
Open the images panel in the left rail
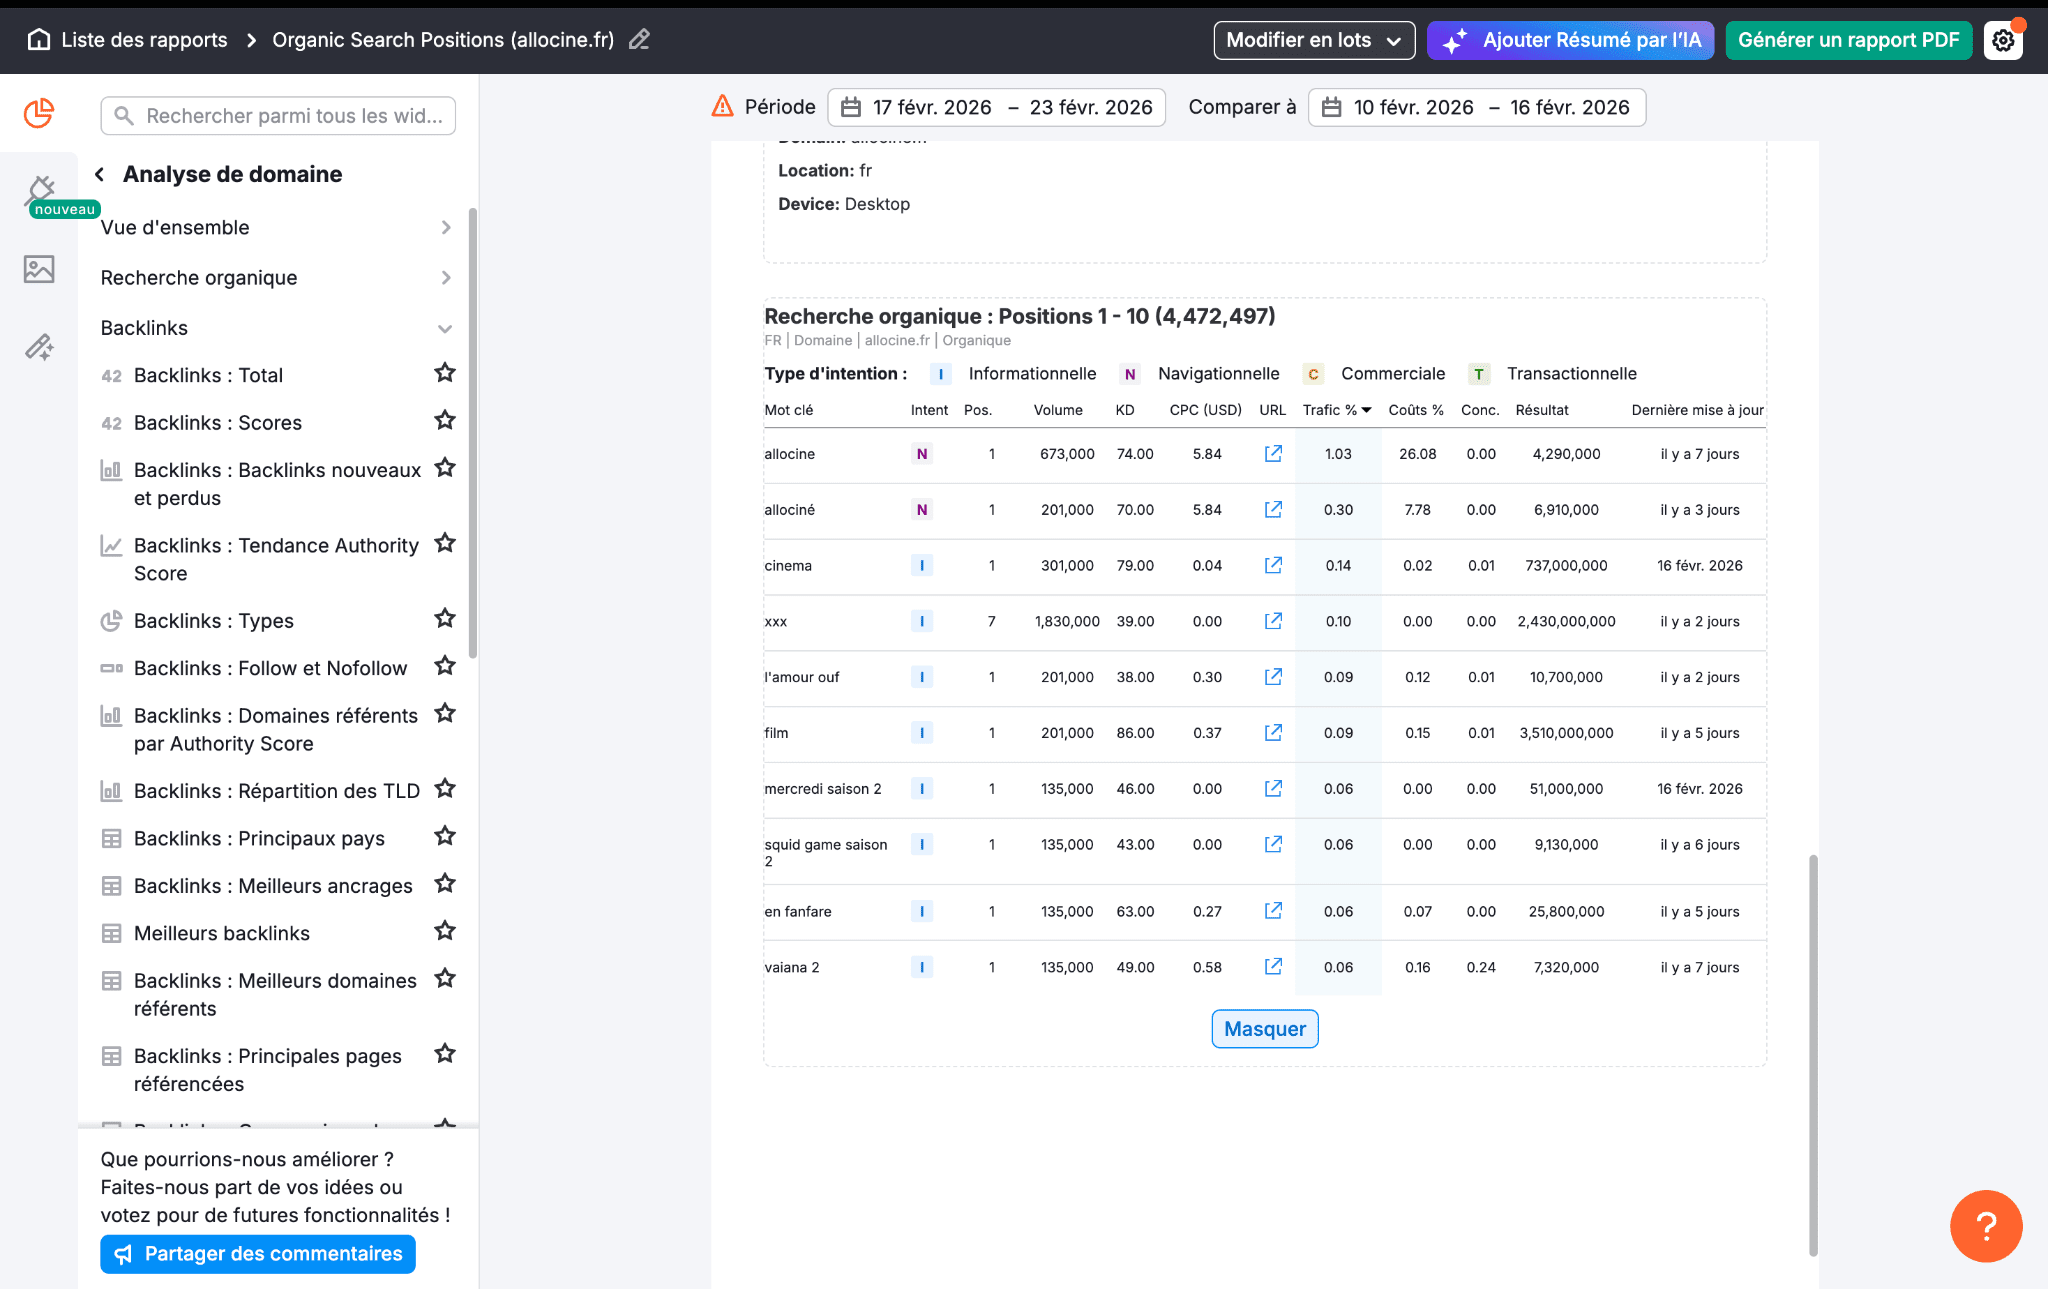tap(38, 268)
